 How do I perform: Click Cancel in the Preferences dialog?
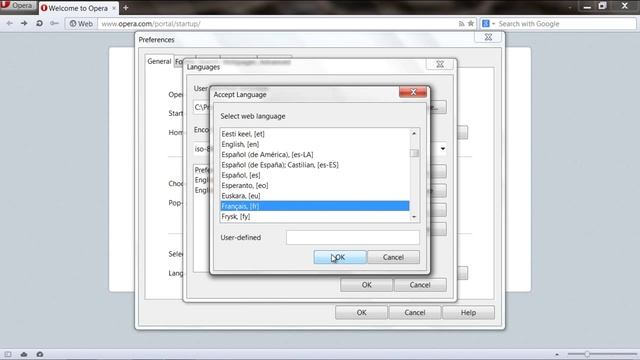[x=415, y=313]
